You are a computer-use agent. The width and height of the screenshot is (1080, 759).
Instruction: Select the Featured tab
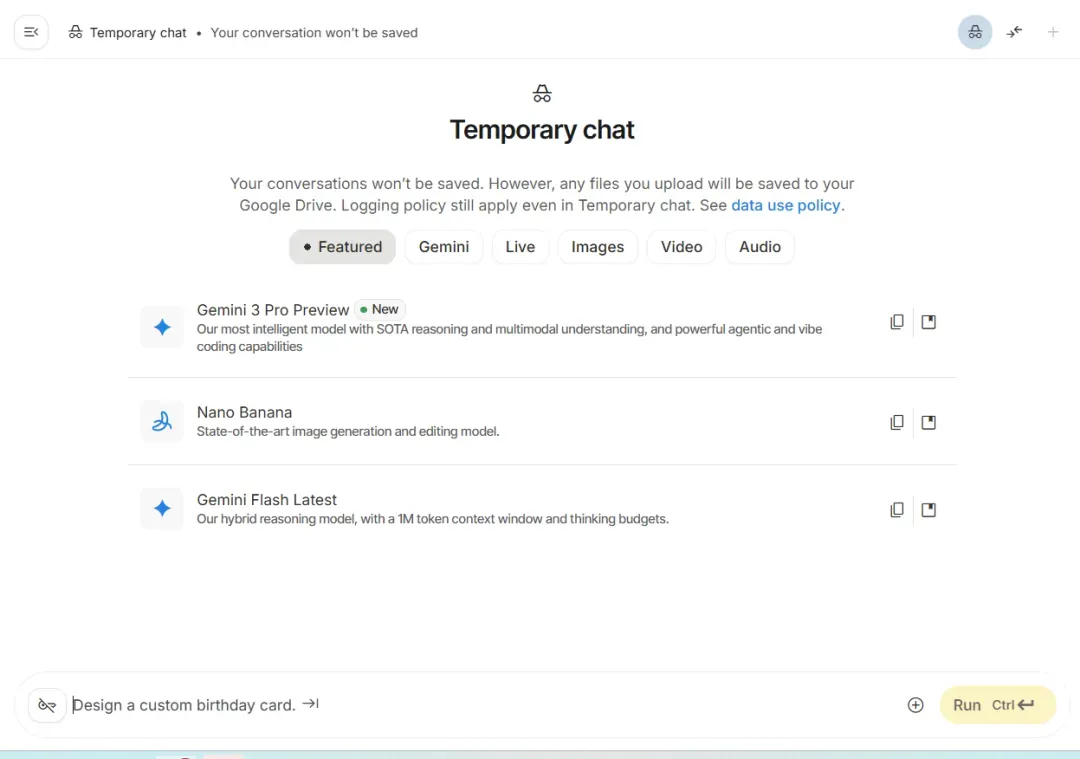342,247
